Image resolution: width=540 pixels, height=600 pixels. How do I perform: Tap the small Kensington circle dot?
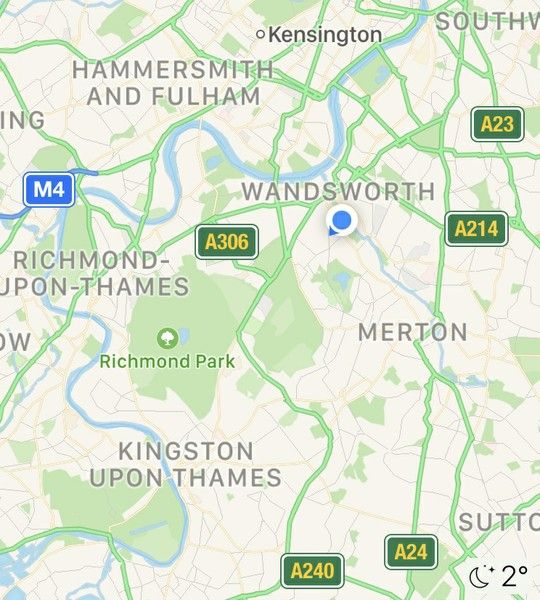click(261, 35)
